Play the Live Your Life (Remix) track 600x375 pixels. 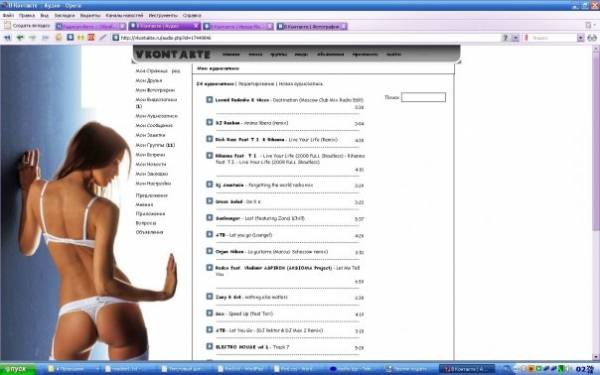(209, 139)
